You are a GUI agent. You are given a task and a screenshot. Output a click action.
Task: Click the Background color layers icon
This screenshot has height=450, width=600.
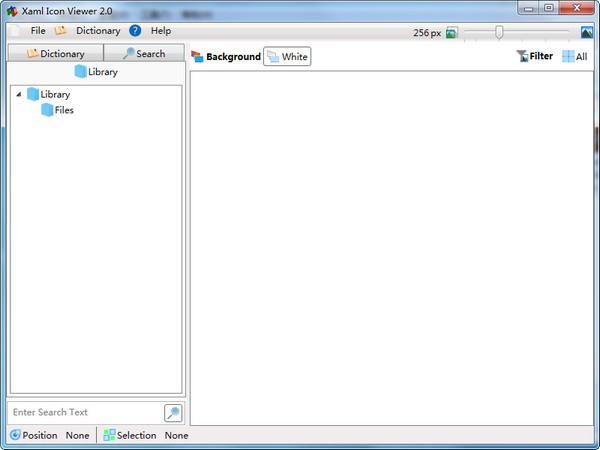[197, 56]
